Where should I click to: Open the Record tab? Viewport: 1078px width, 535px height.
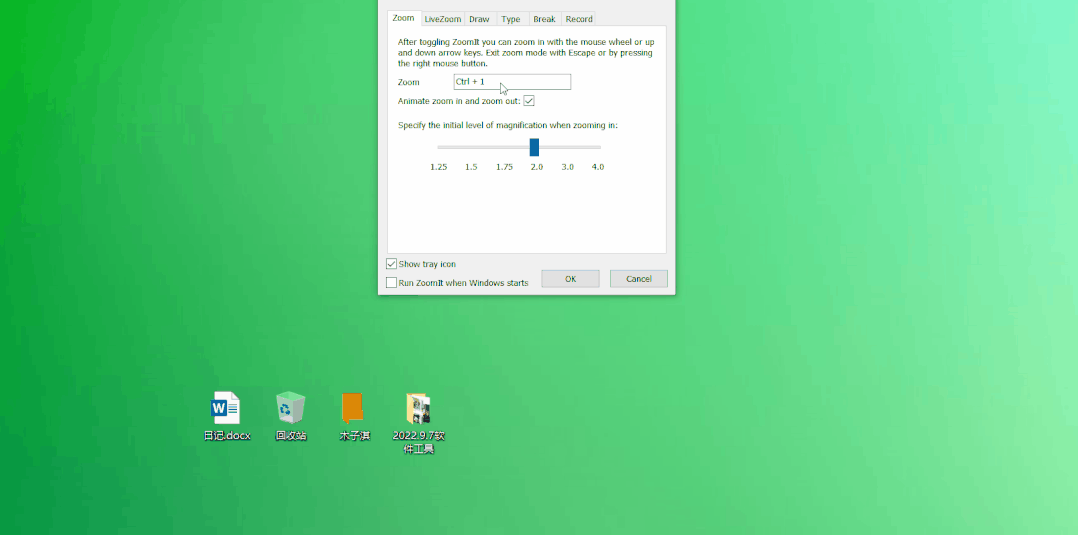coord(579,19)
